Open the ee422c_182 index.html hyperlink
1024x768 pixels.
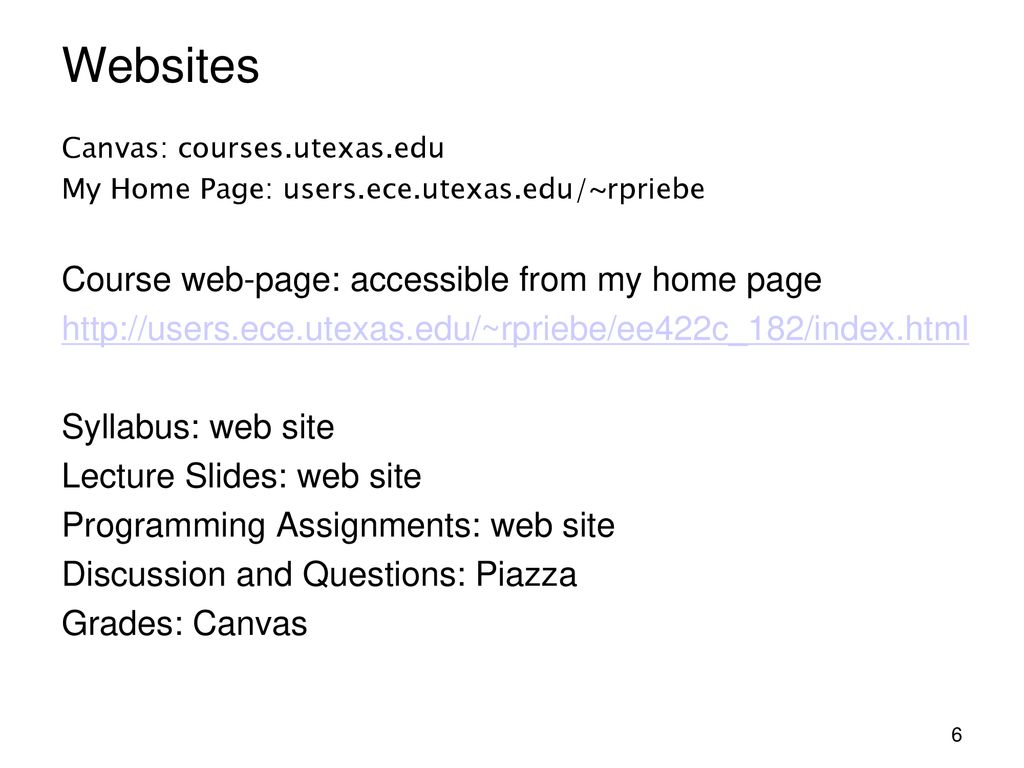[515, 329]
